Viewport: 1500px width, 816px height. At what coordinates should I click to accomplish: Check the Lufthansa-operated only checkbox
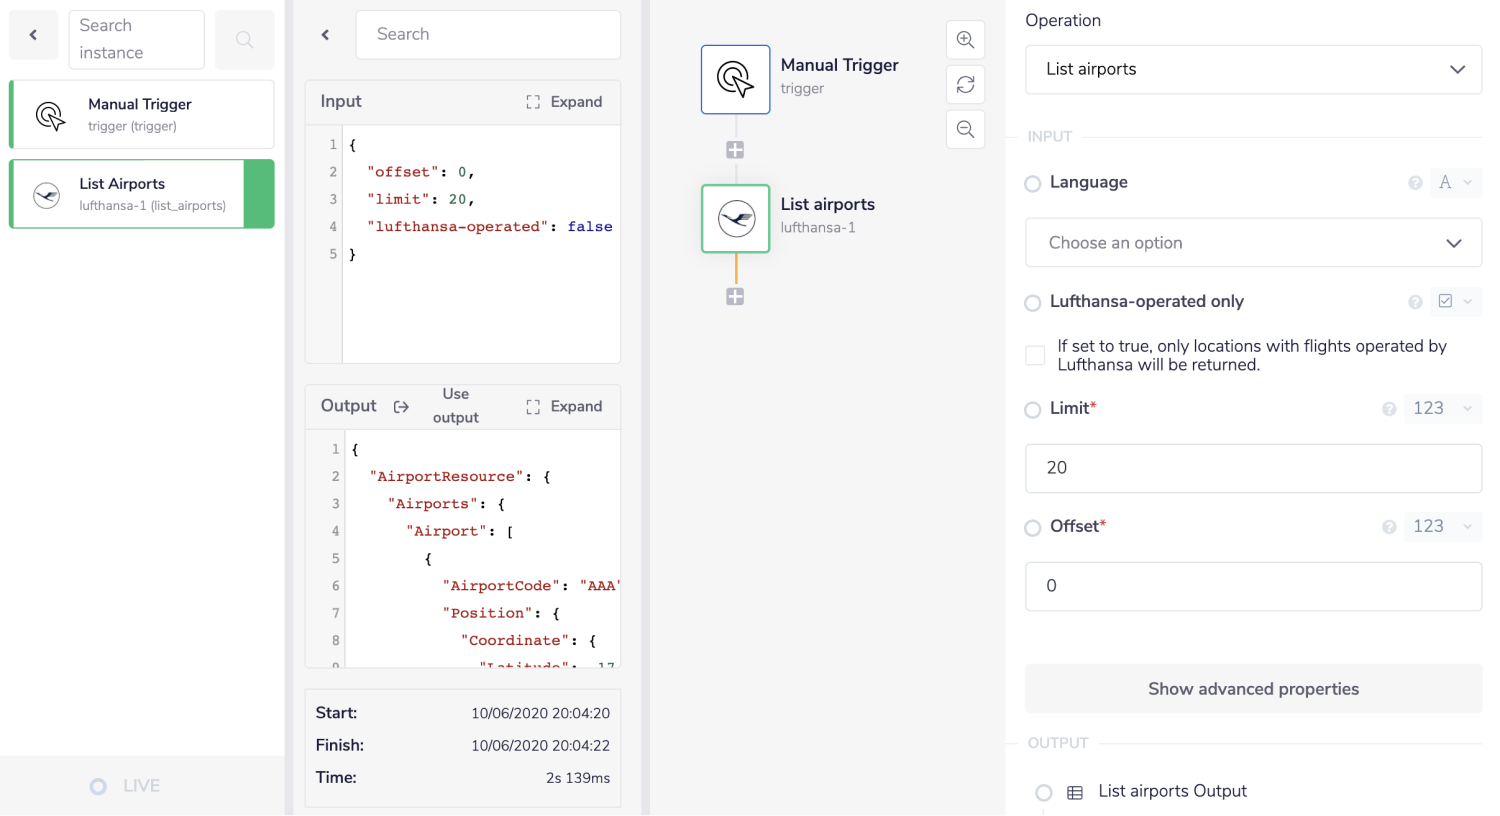[1036, 355]
